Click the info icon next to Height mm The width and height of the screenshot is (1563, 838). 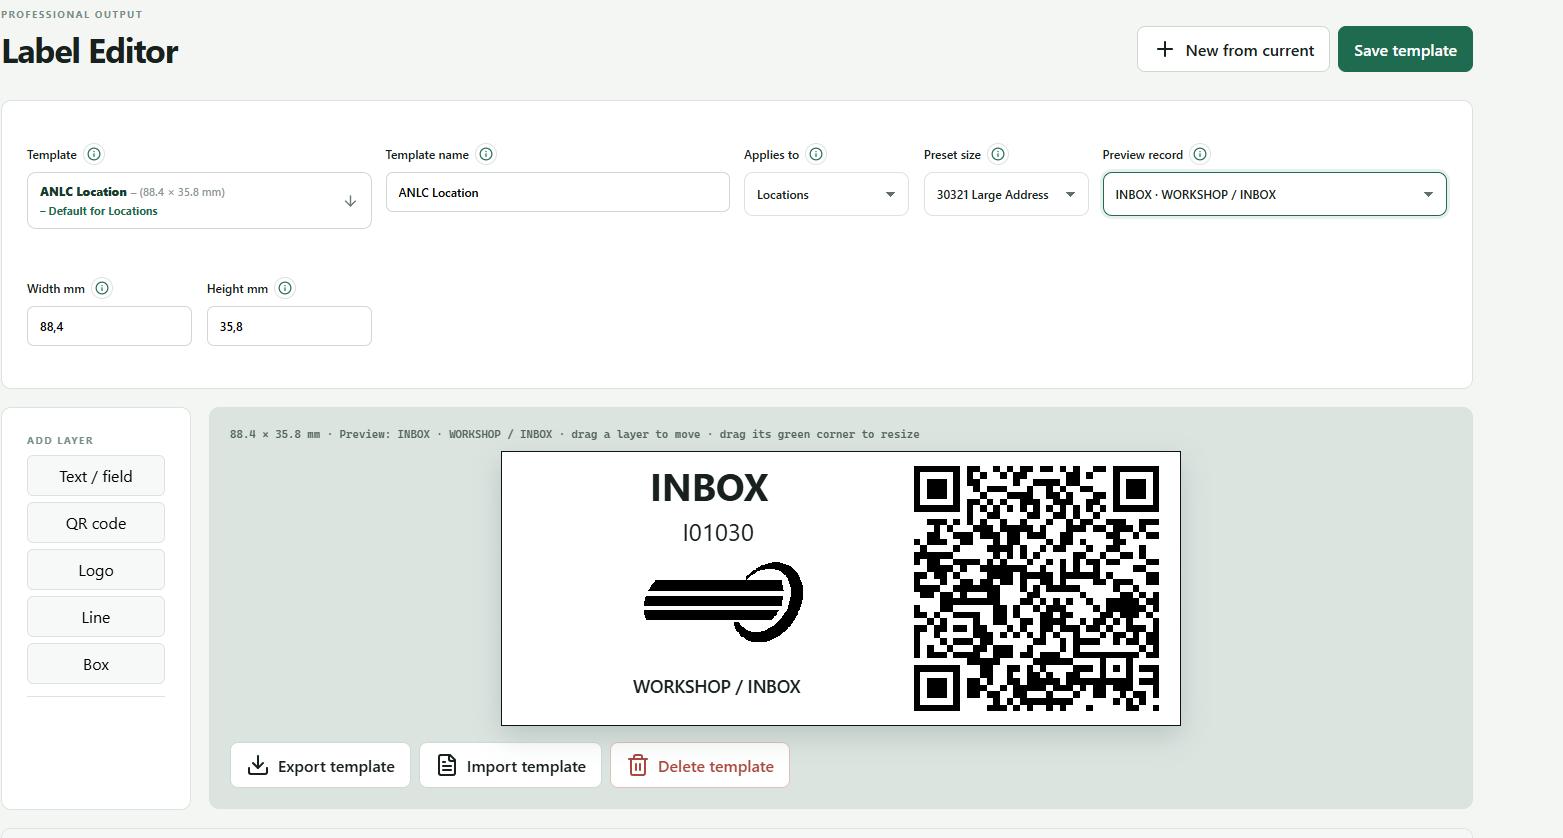tap(285, 288)
